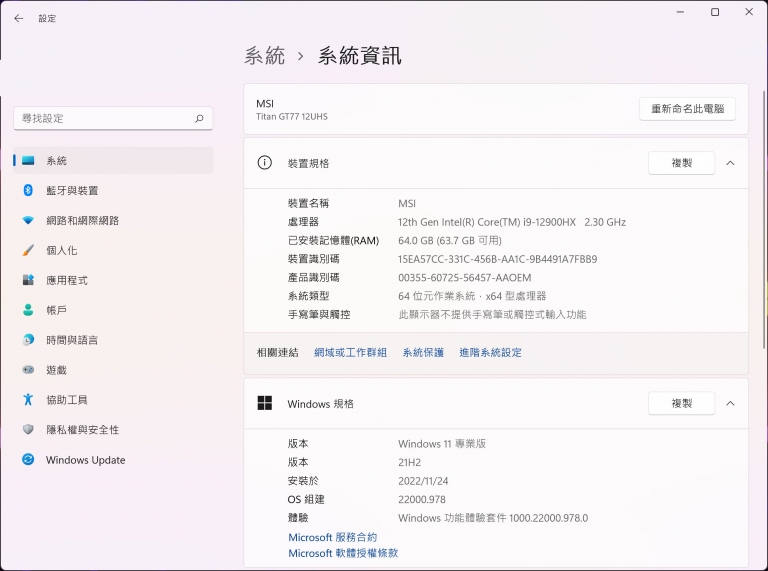The height and width of the screenshot is (571, 768).
Task: Maximize the Settings window
Action: 715,12
